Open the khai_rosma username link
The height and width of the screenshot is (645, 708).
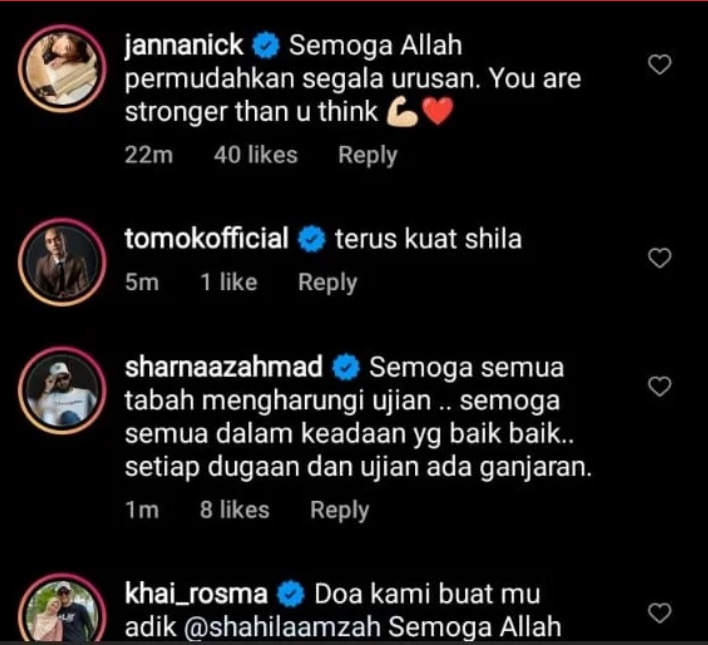pyautogui.click(x=196, y=594)
